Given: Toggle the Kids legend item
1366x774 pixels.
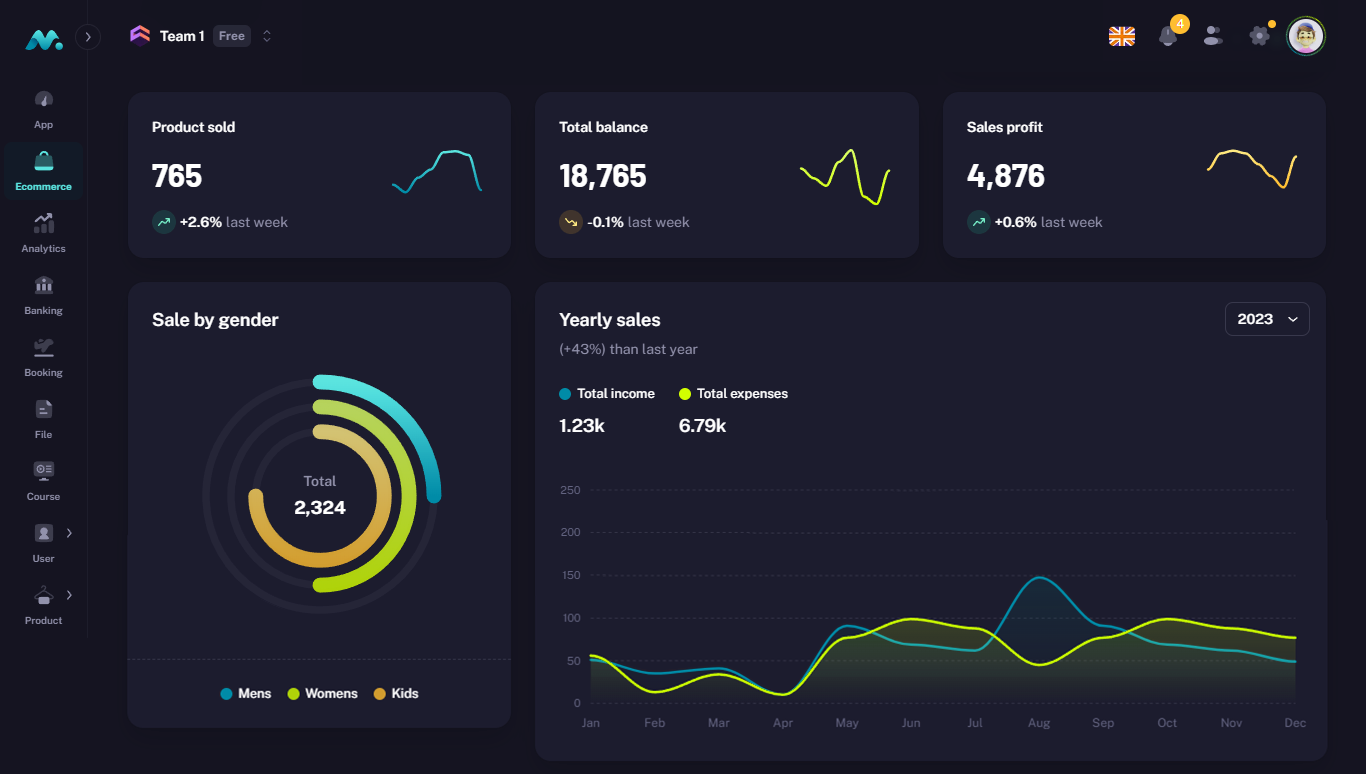Looking at the screenshot, I should pyautogui.click(x=396, y=693).
